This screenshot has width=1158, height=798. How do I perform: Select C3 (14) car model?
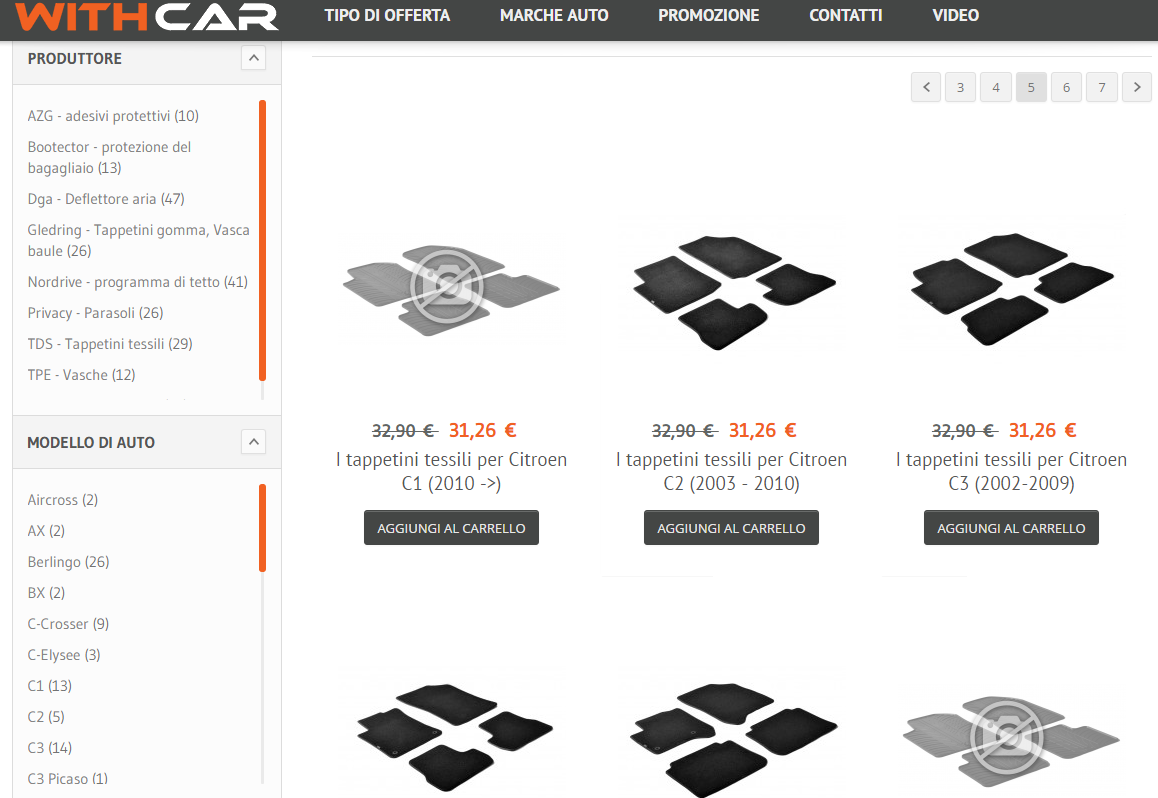coord(49,748)
